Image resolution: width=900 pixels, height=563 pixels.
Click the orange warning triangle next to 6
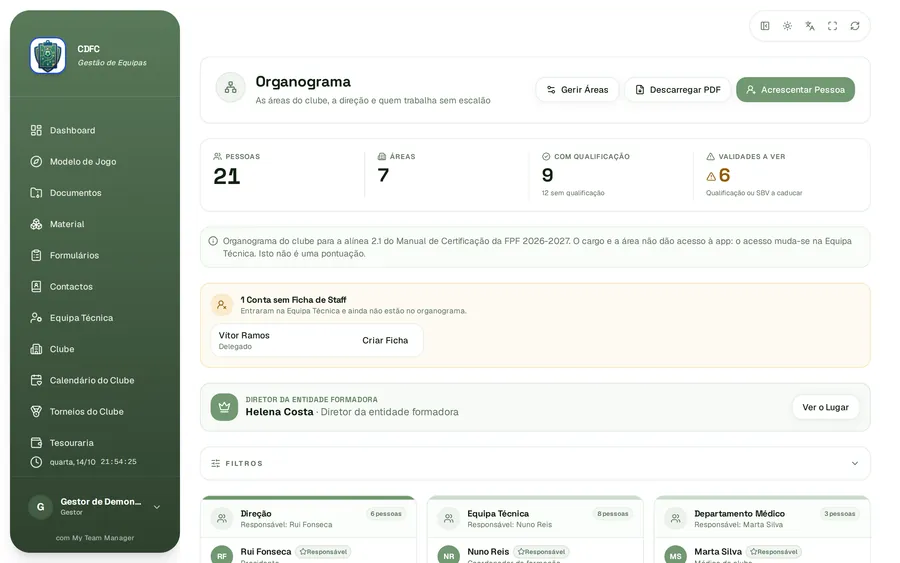pyautogui.click(x=711, y=176)
